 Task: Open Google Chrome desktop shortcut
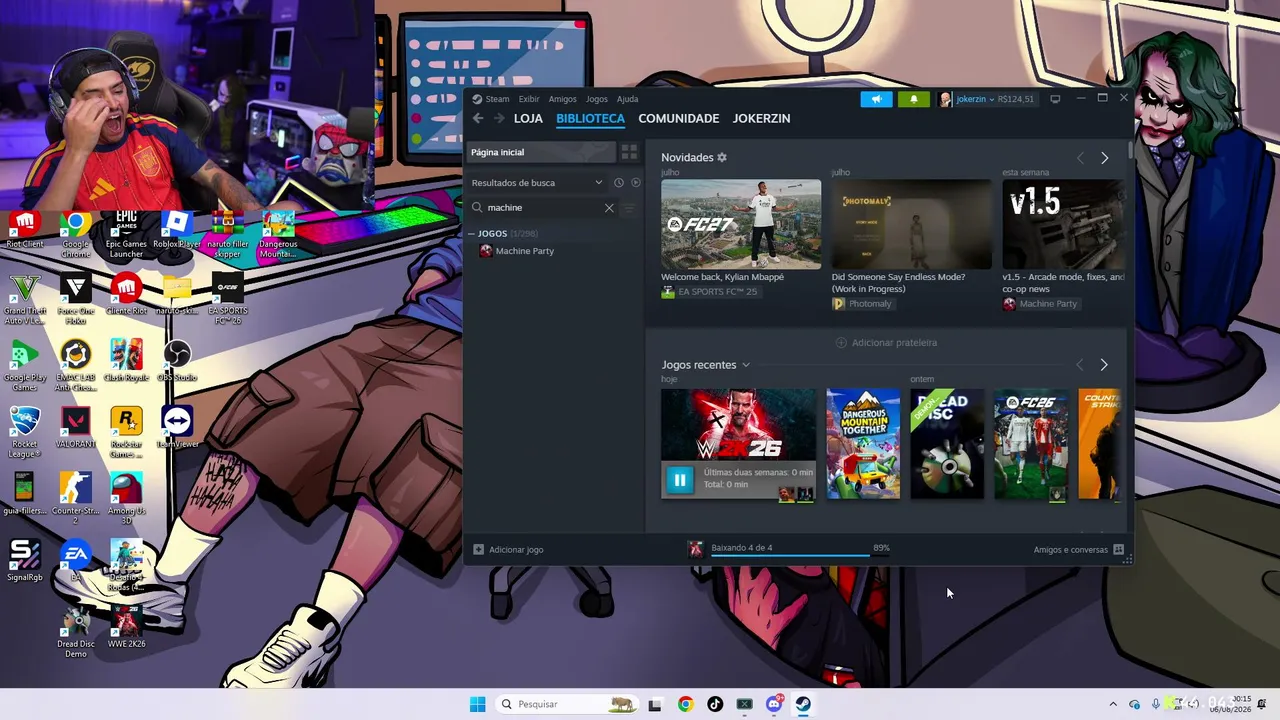pos(76,234)
